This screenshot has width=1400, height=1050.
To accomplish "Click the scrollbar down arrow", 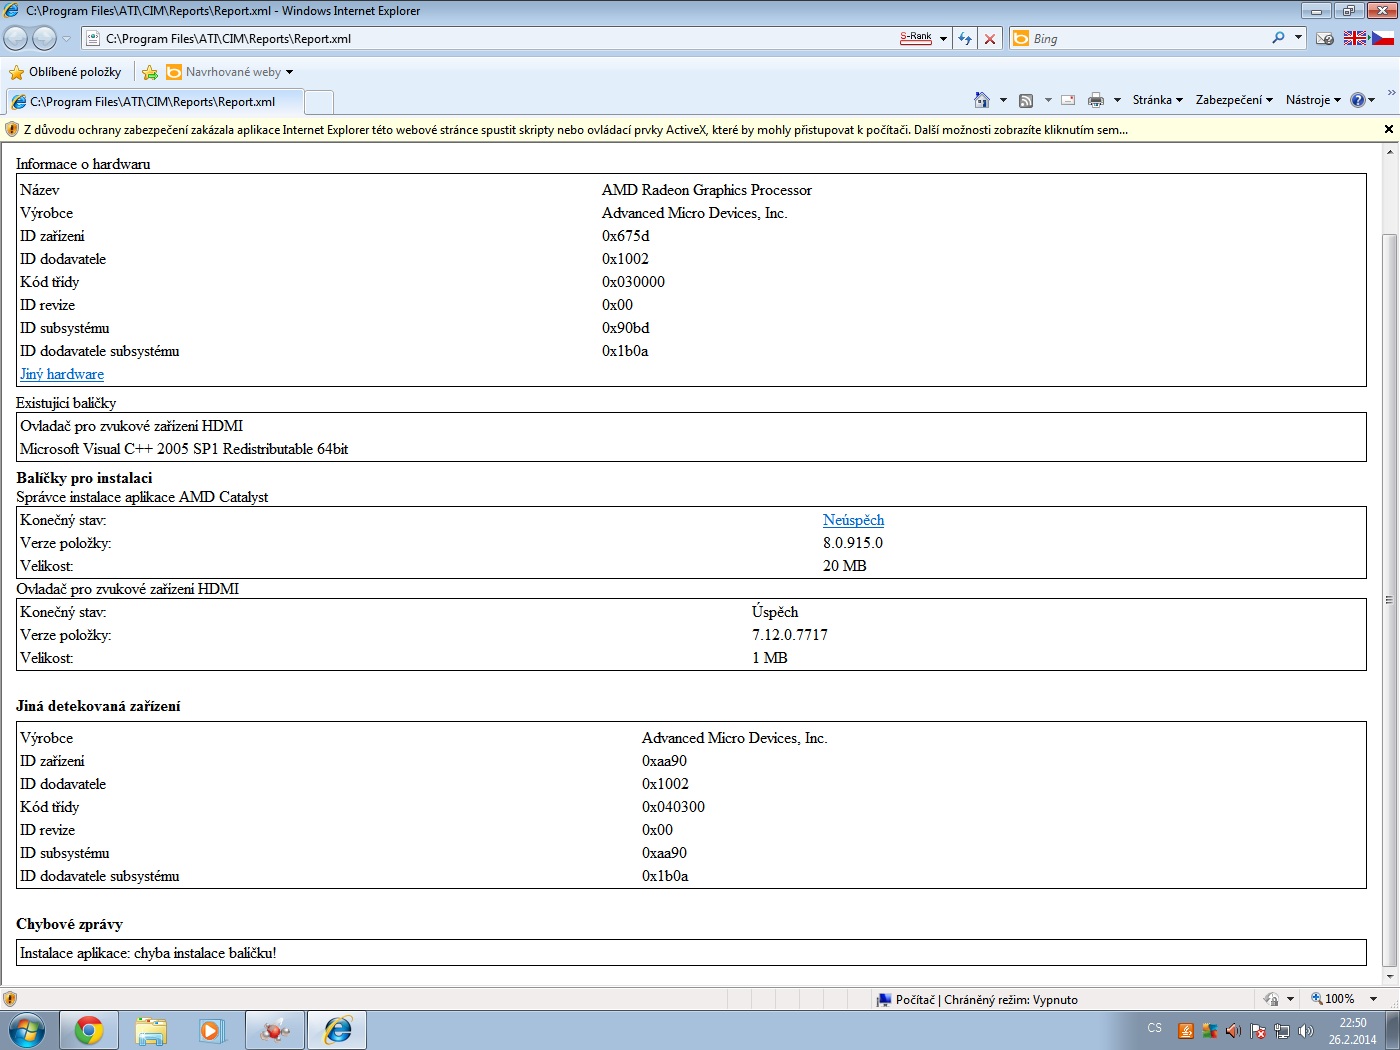I will pos(1389,976).
